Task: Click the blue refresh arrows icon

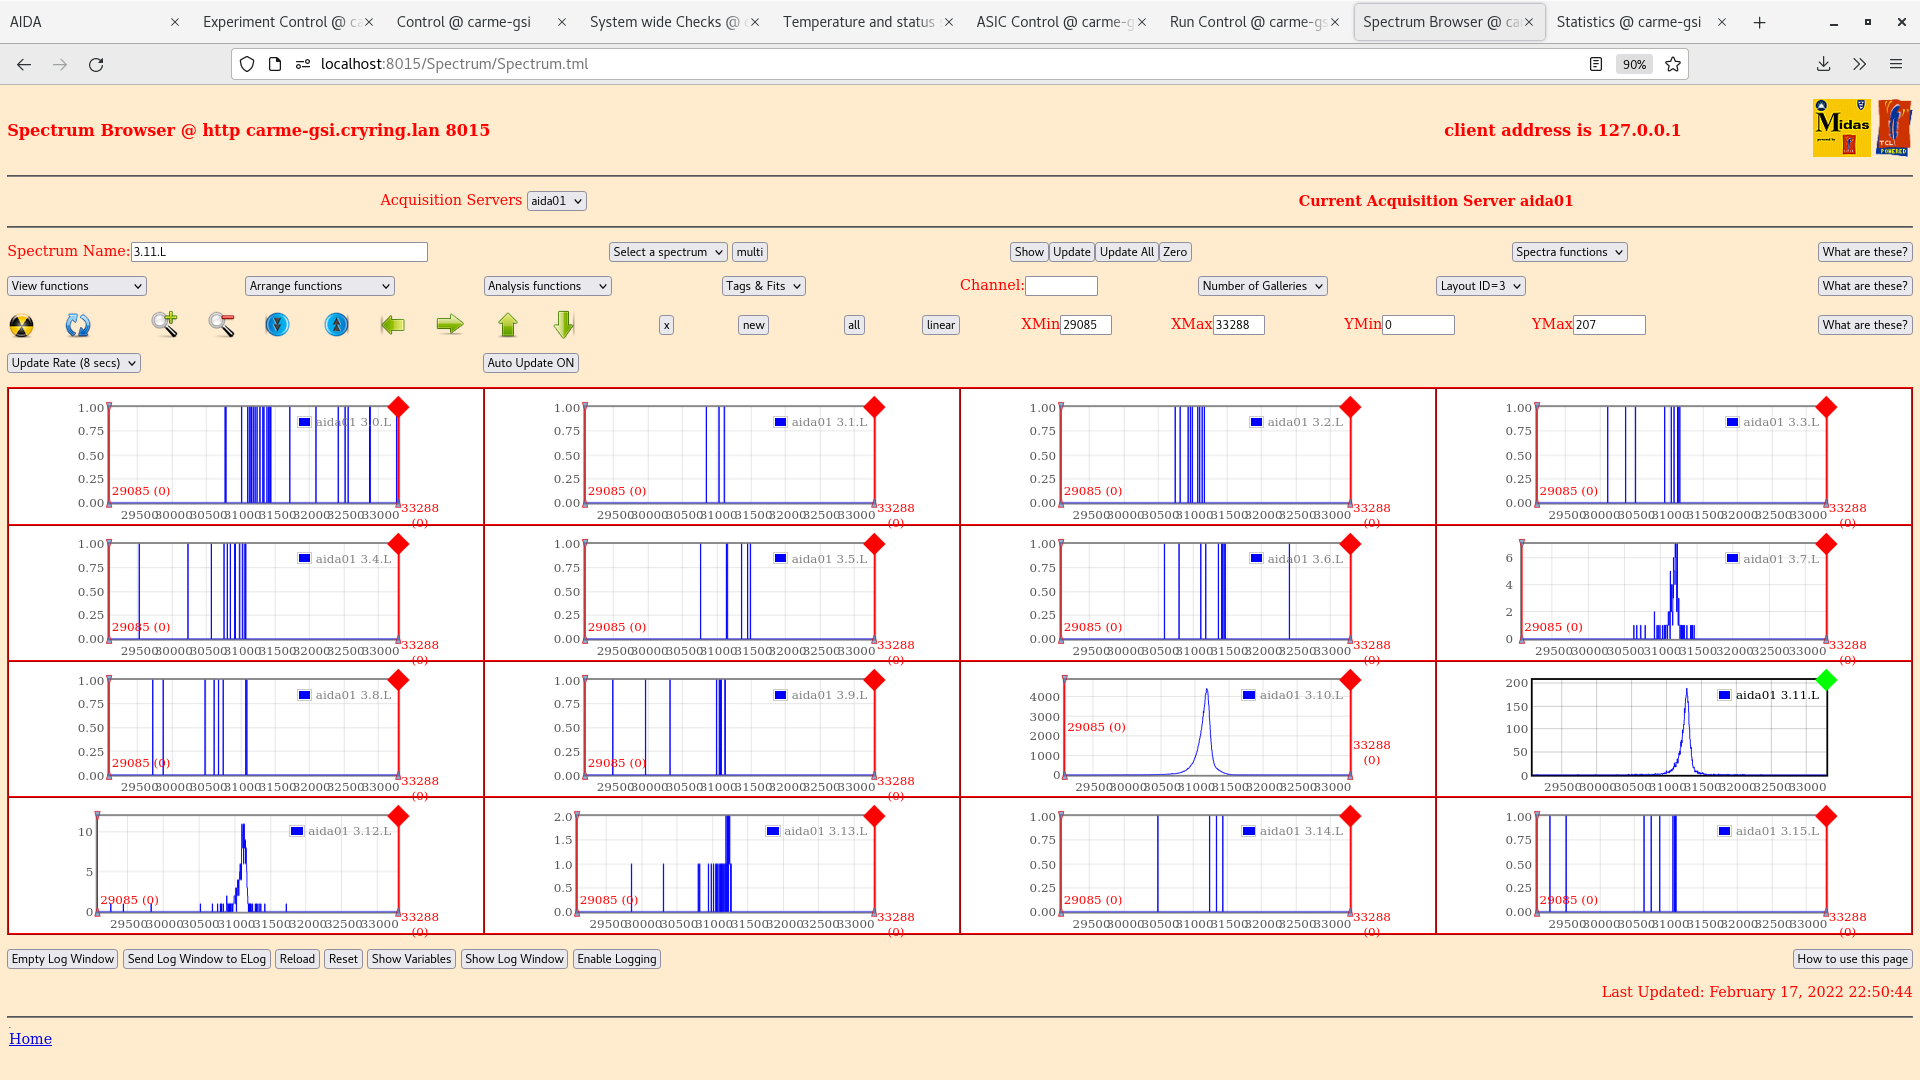Action: point(78,325)
